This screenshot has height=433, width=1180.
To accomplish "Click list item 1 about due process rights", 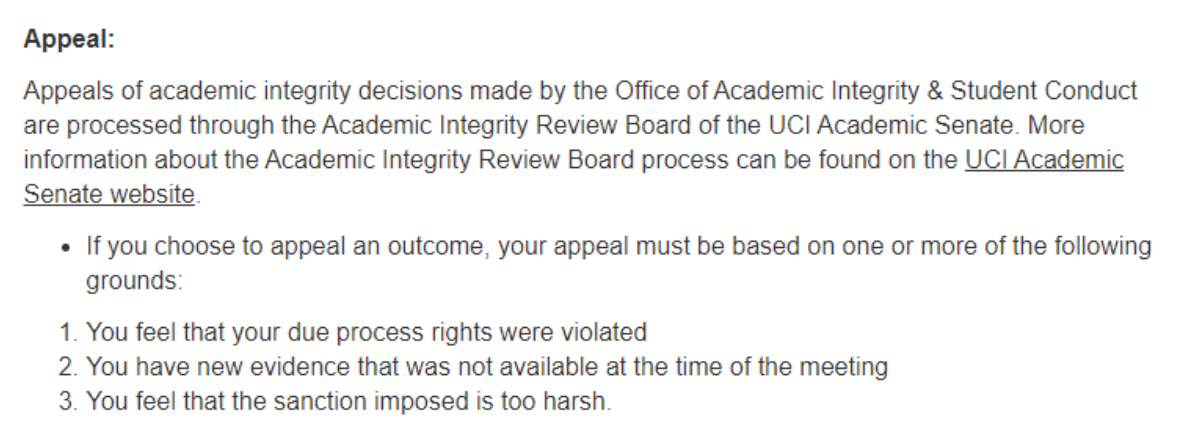I will point(367,331).
